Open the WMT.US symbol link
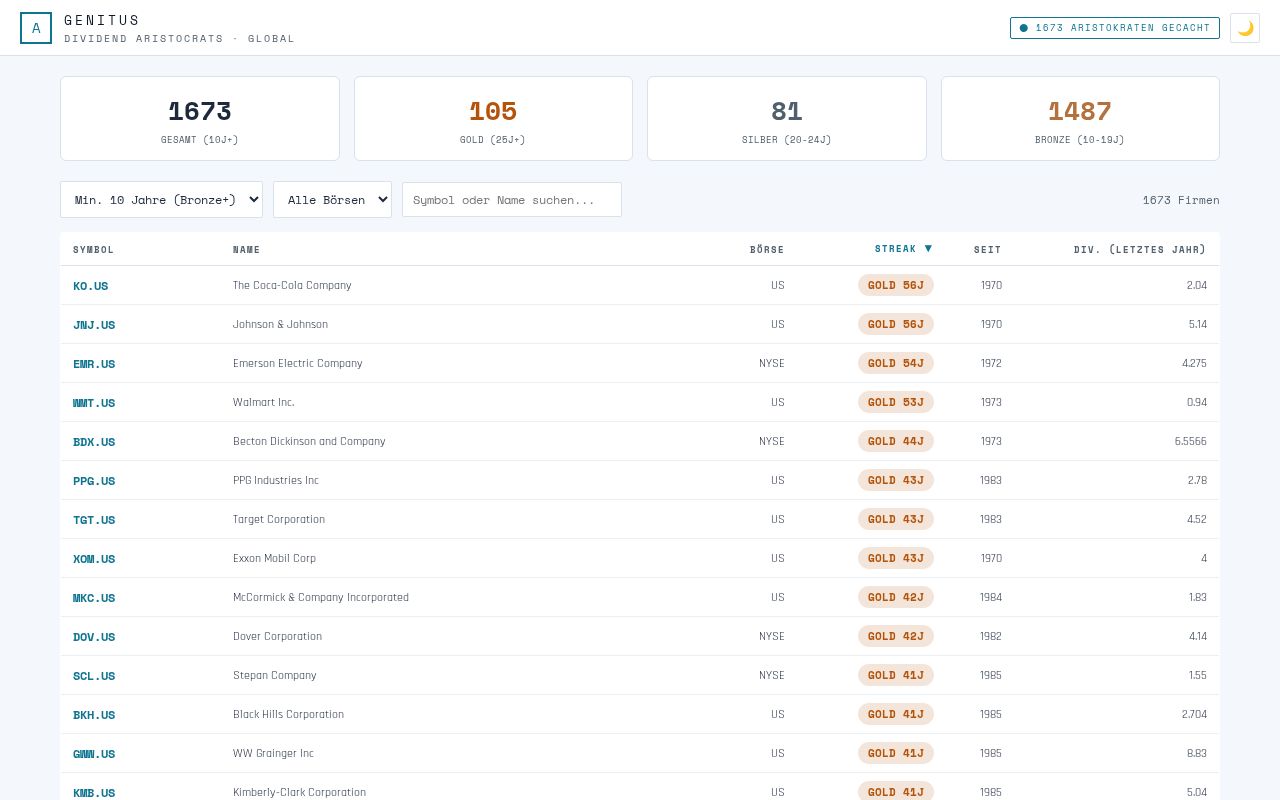 pos(94,403)
